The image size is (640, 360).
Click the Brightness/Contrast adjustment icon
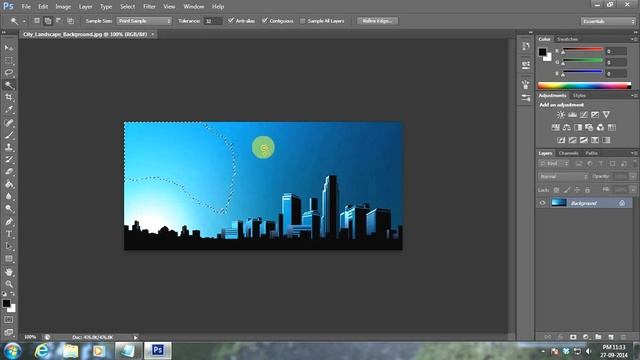point(561,115)
